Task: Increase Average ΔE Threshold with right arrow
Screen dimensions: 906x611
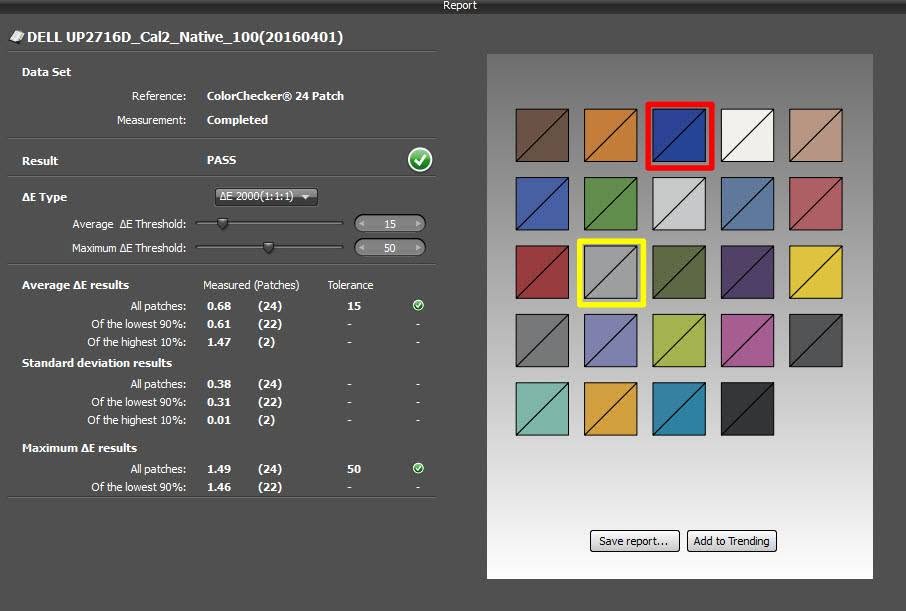Action: click(x=418, y=224)
